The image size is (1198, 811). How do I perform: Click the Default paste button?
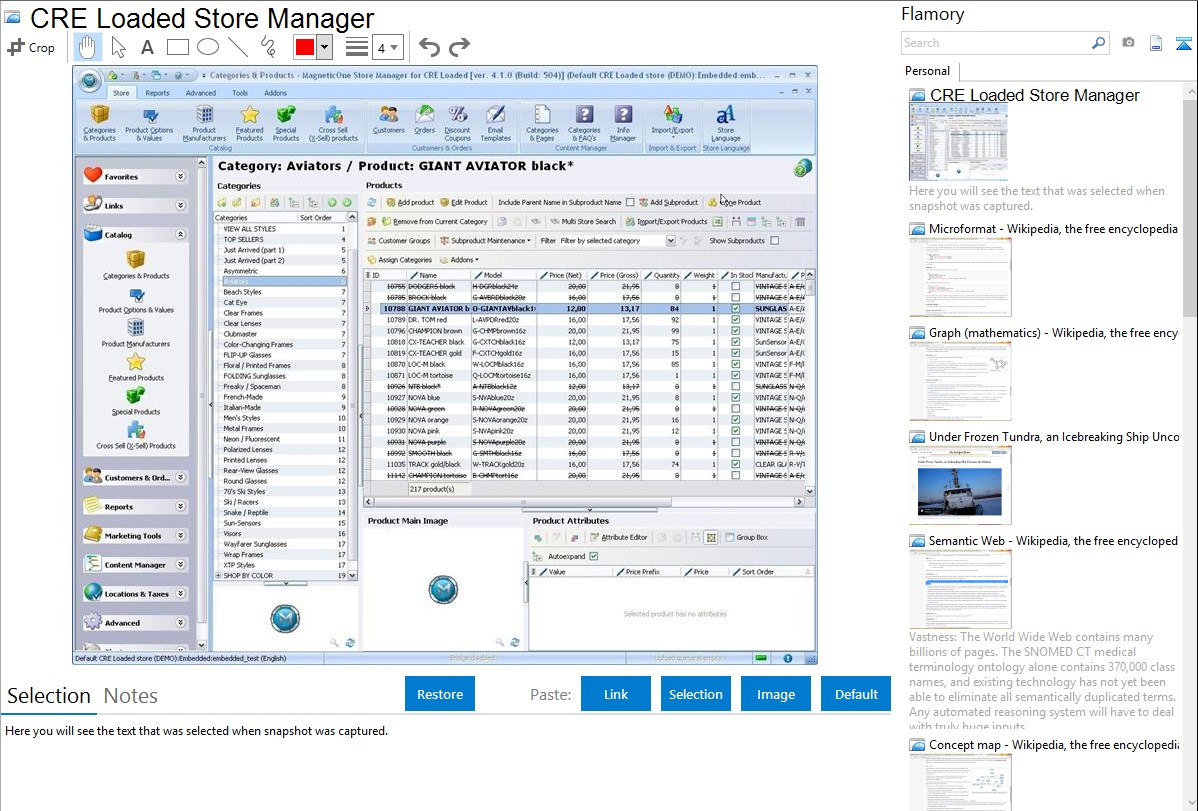[856, 694]
